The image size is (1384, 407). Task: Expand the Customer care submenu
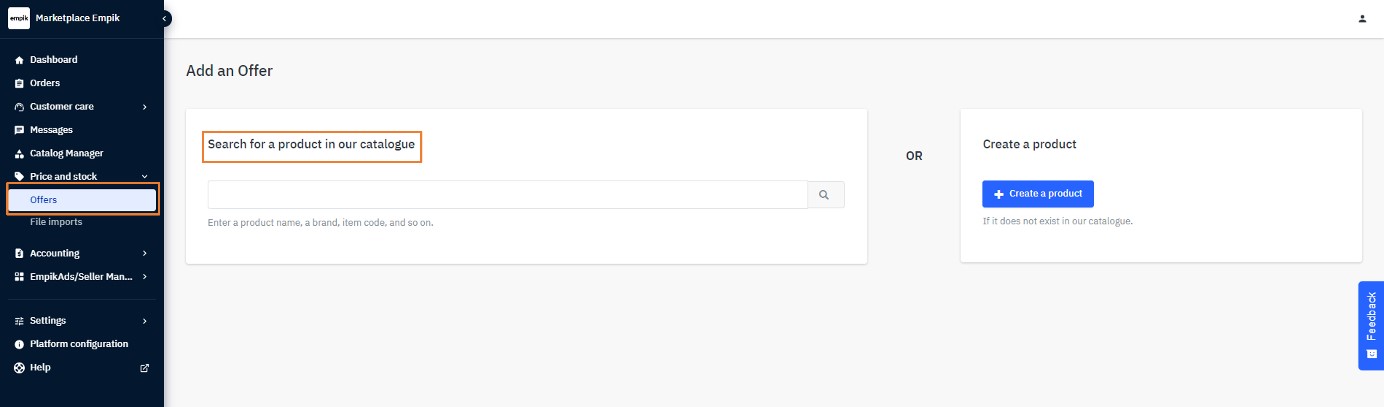(145, 107)
